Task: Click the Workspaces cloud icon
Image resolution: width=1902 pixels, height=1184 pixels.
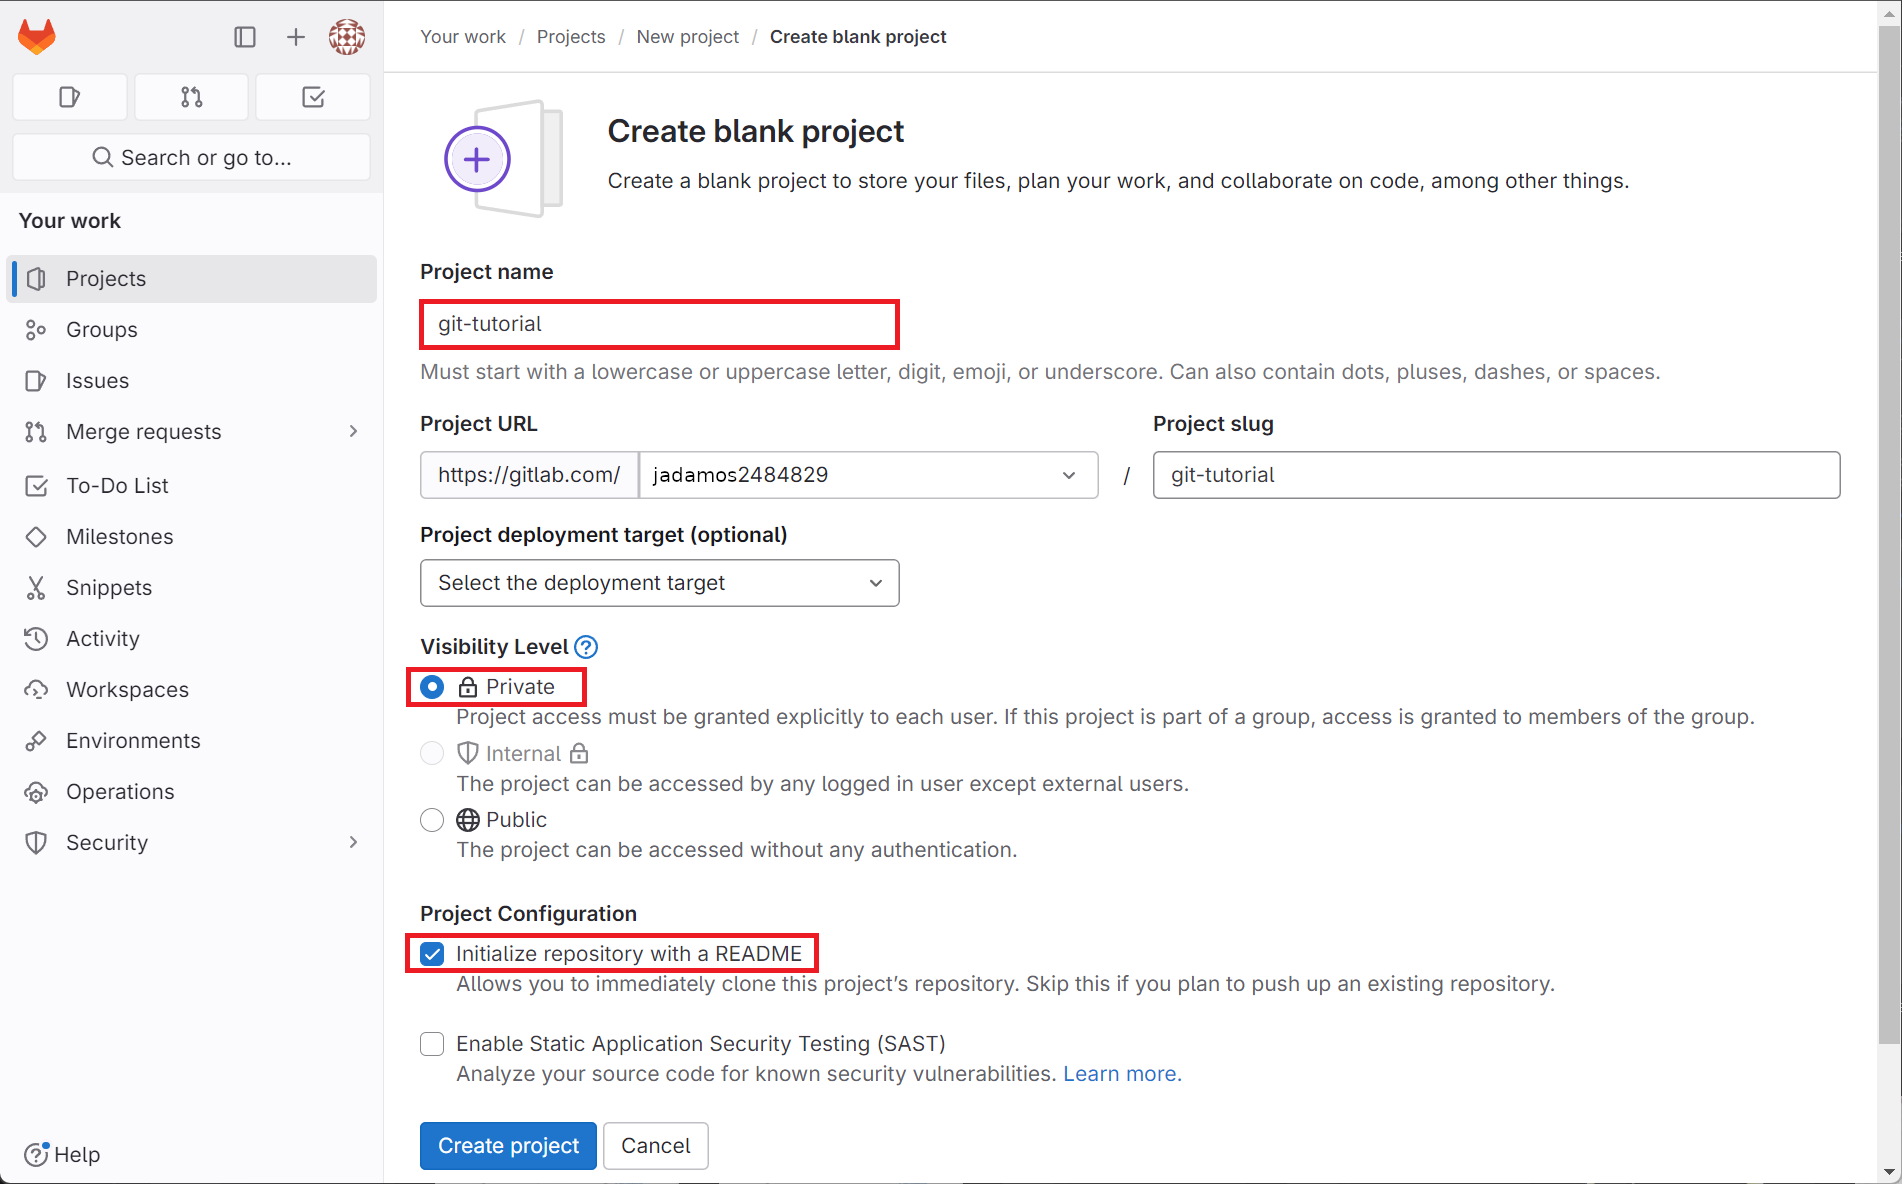Action: (37, 690)
